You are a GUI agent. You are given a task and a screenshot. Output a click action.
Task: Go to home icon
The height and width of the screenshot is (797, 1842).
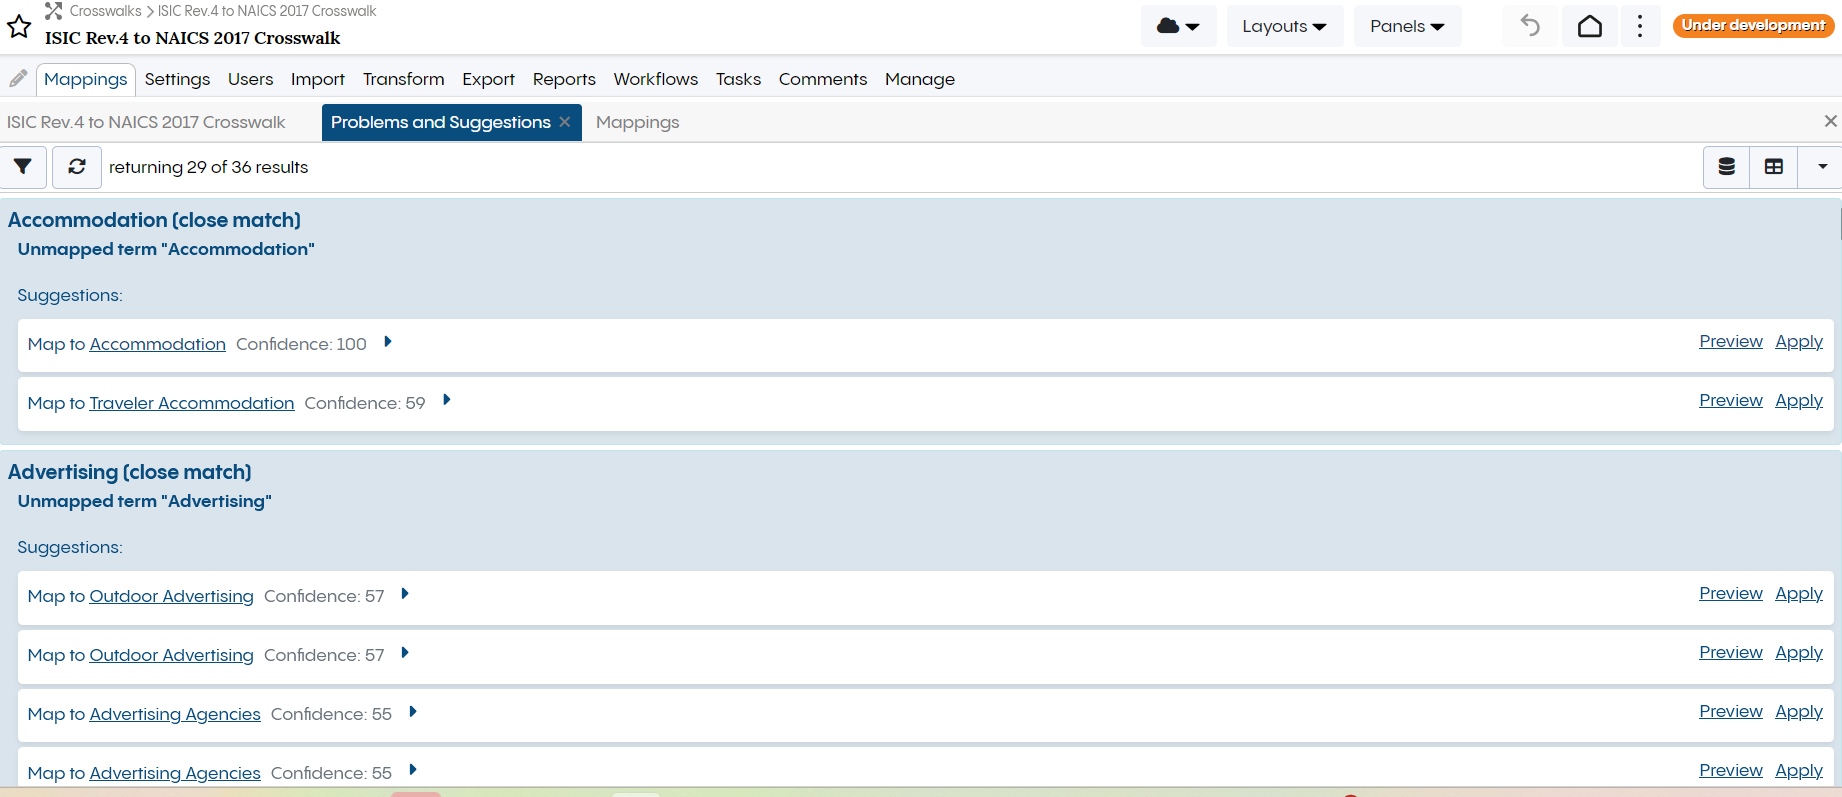pos(1589,26)
